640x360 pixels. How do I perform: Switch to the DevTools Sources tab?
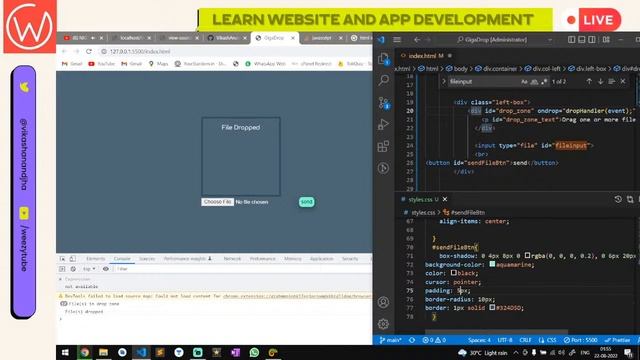tap(147, 259)
